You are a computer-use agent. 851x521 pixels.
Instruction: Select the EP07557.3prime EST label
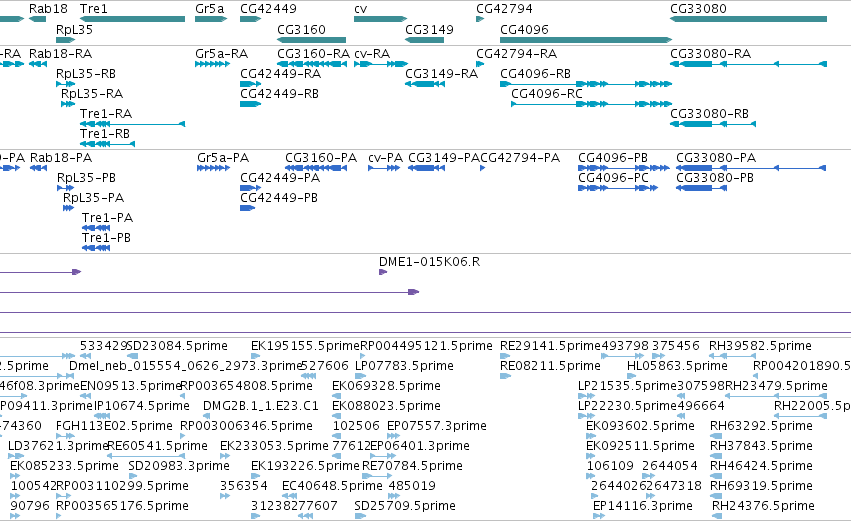tap(437, 427)
